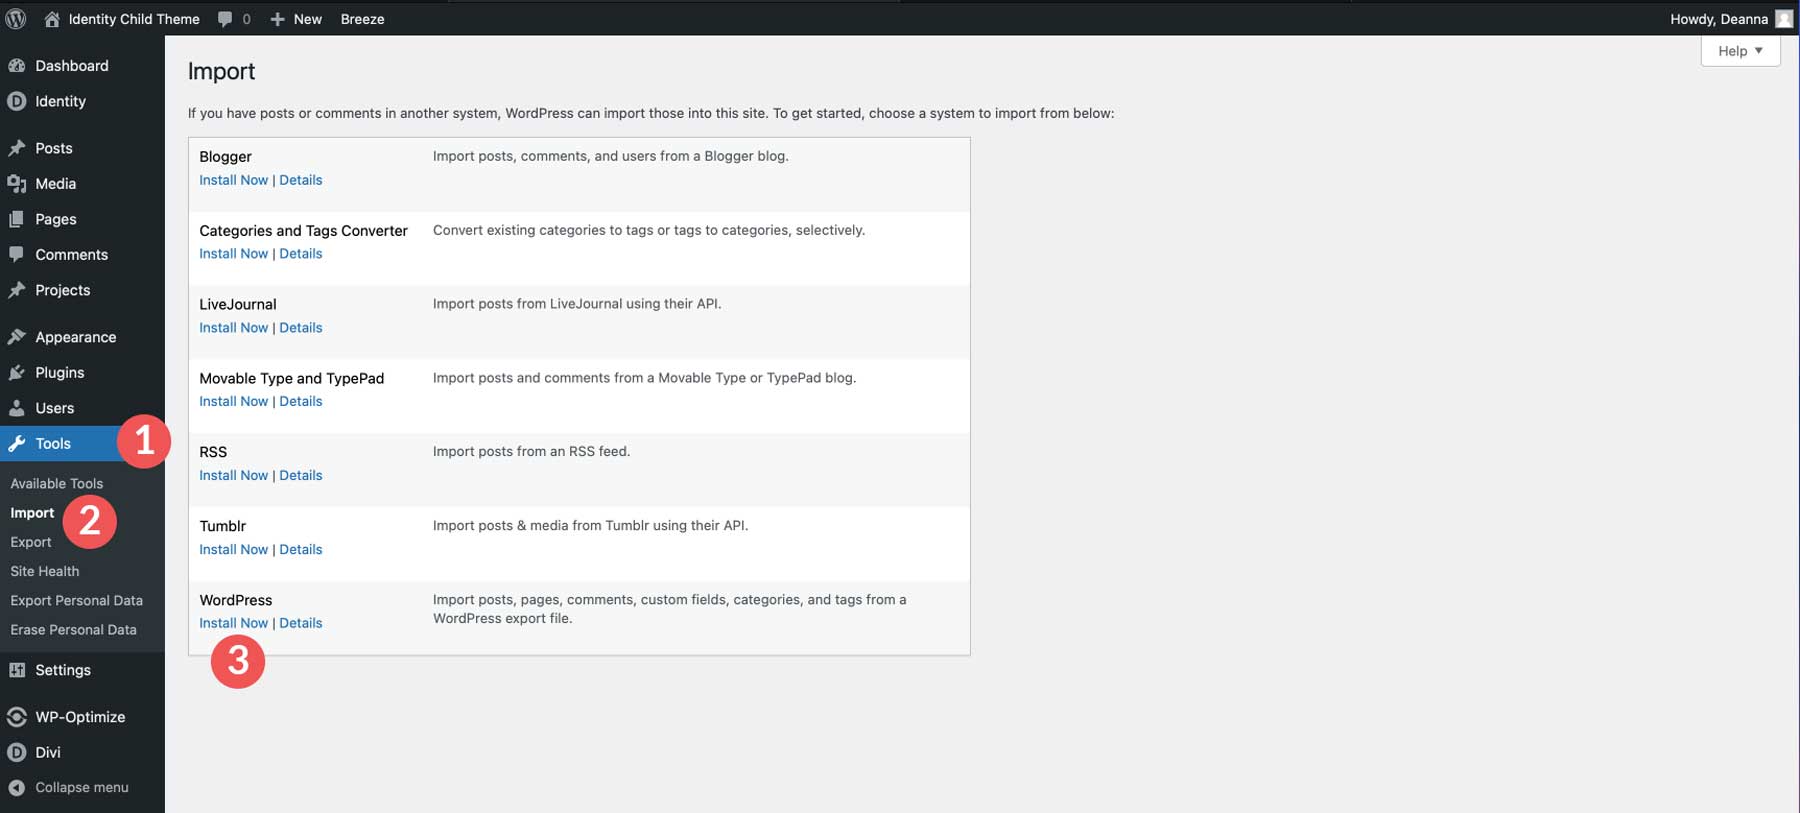Click Install Now for Blogger importer
Viewport: 1800px width, 813px height.
[x=234, y=180]
